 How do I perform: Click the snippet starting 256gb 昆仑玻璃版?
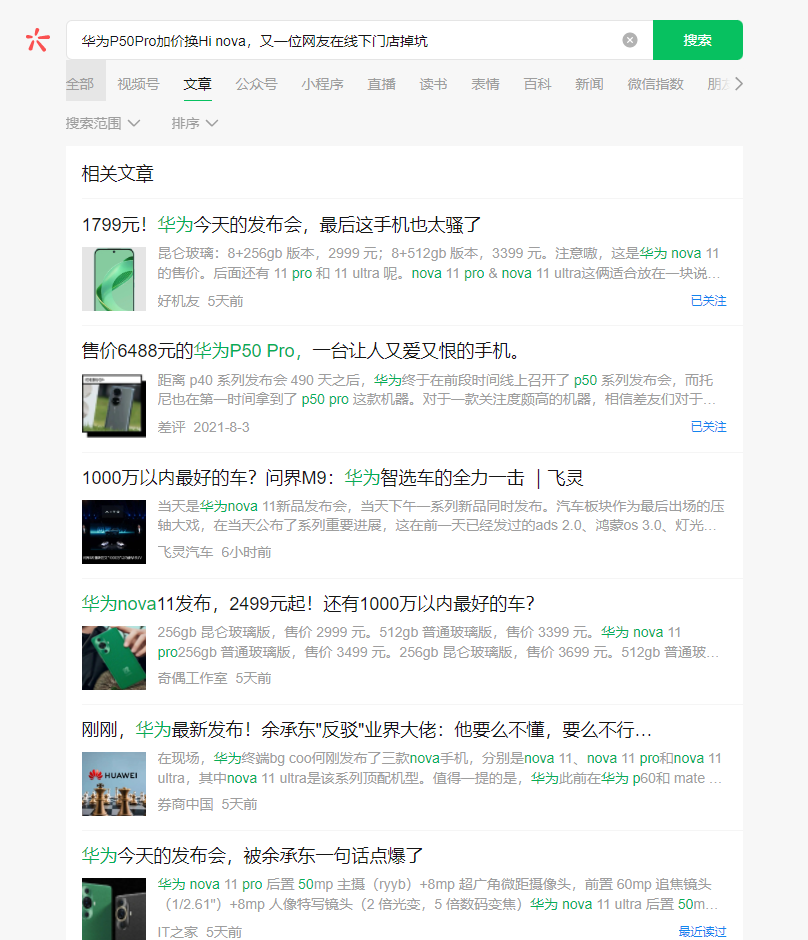click(x=438, y=642)
